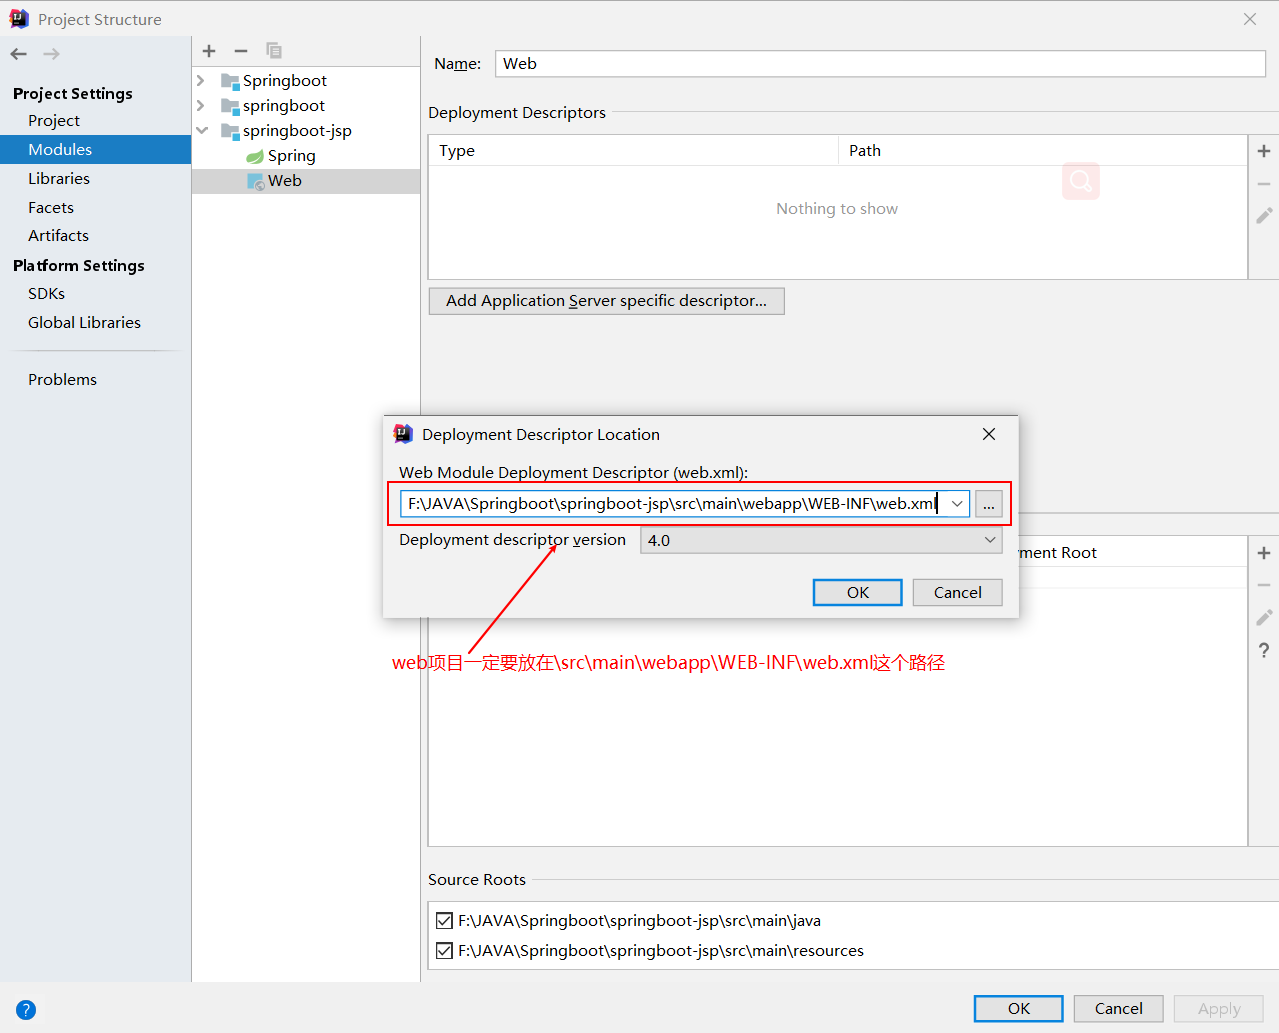This screenshot has height=1033, width=1279.
Task: Open Global Libraries settings
Action: [x=84, y=323]
